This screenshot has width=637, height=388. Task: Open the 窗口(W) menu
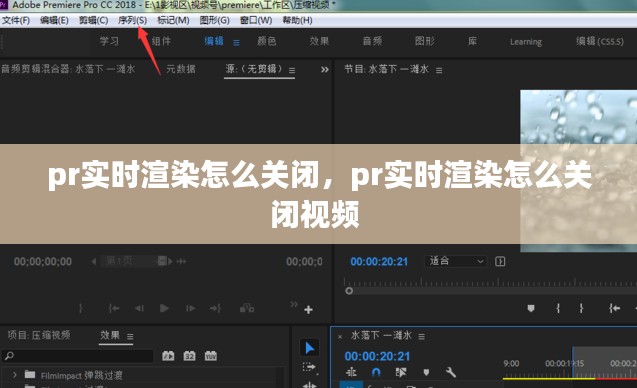(256, 20)
